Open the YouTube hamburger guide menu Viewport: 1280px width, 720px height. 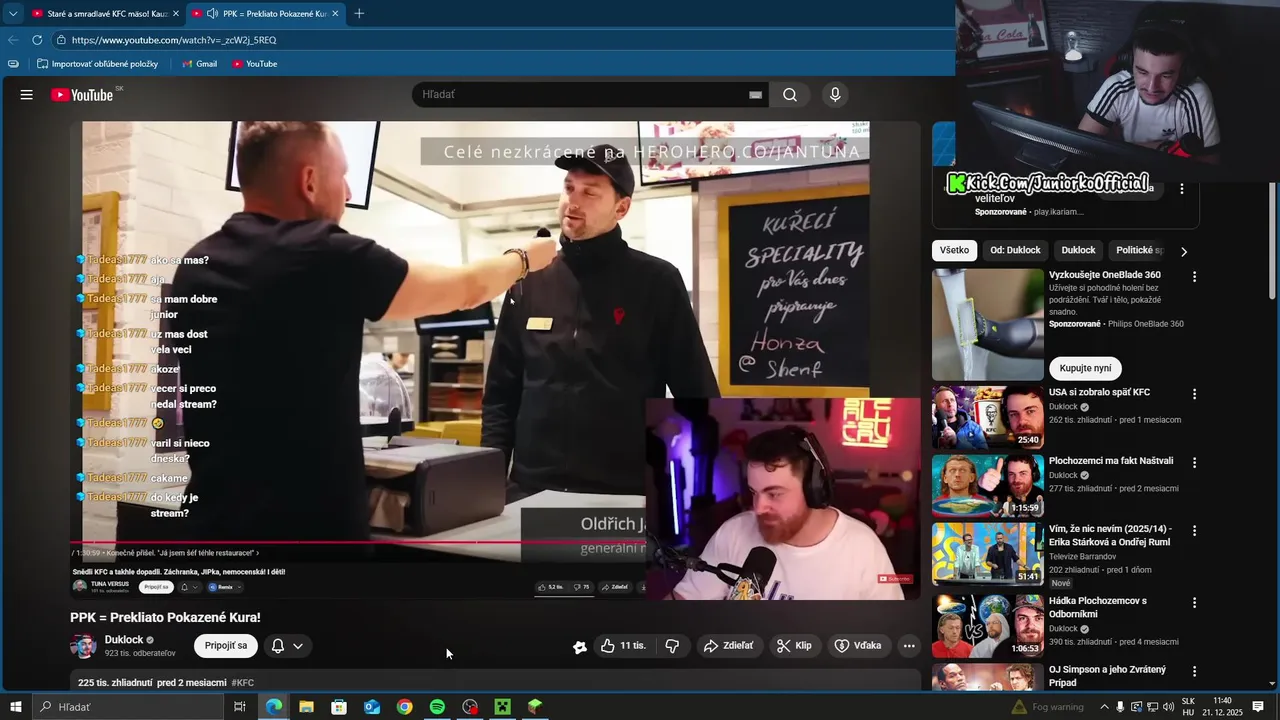(x=27, y=95)
